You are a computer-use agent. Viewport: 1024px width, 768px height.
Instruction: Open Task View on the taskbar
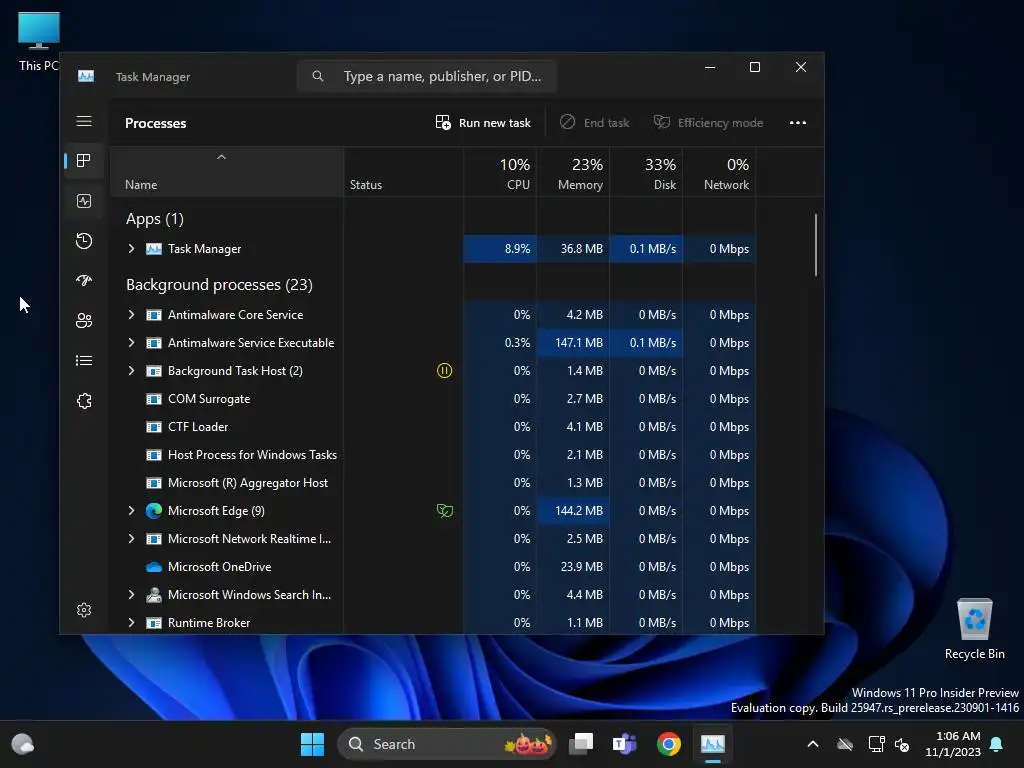click(x=581, y=744)
